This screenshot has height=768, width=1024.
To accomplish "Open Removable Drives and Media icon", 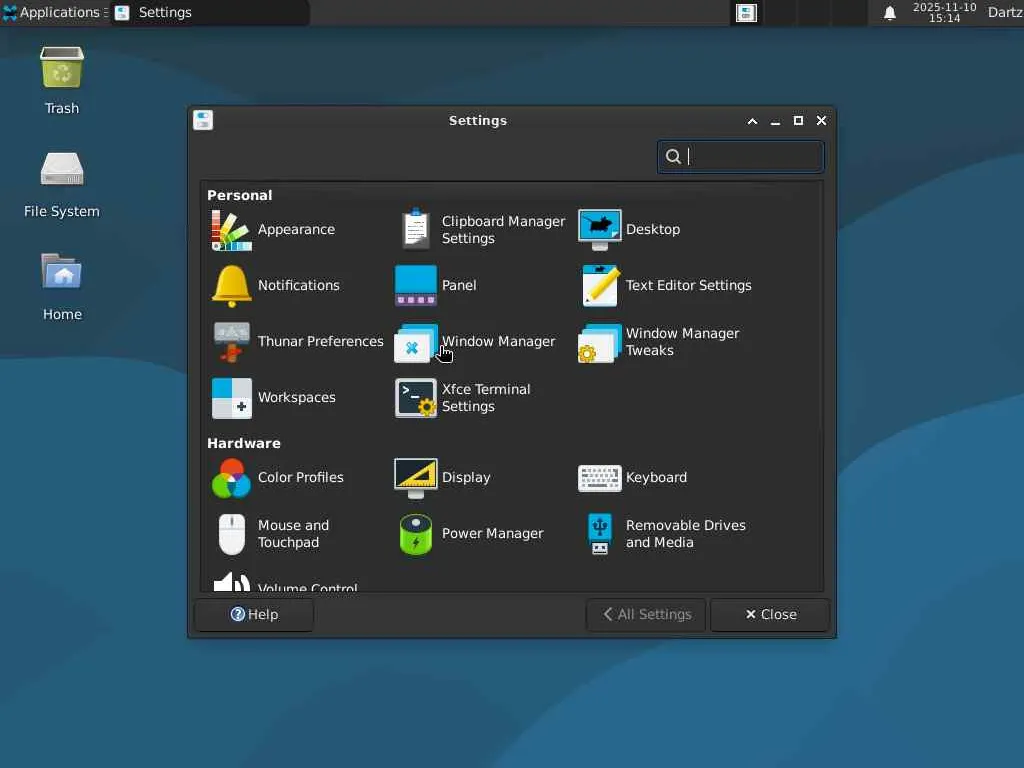I will 600,534.
